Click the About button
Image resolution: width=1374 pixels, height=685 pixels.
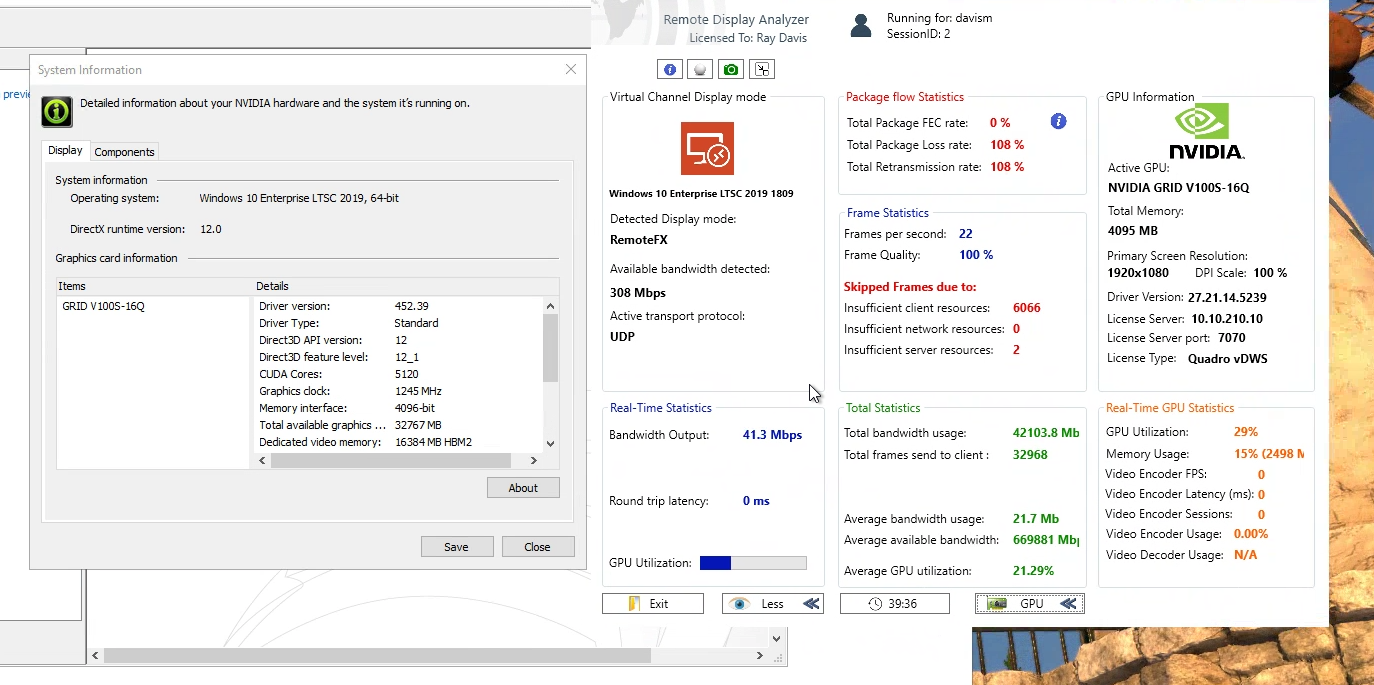click(523, 488)
